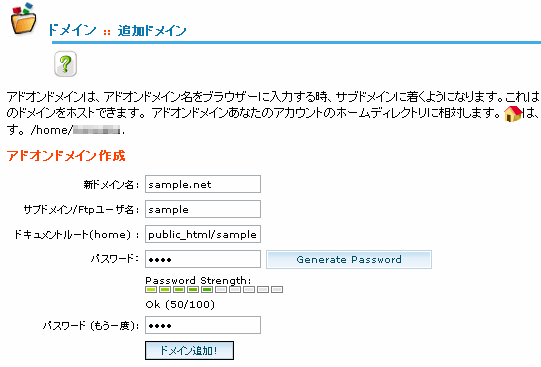Focus the first パスワード input field

tap(203, 259)
